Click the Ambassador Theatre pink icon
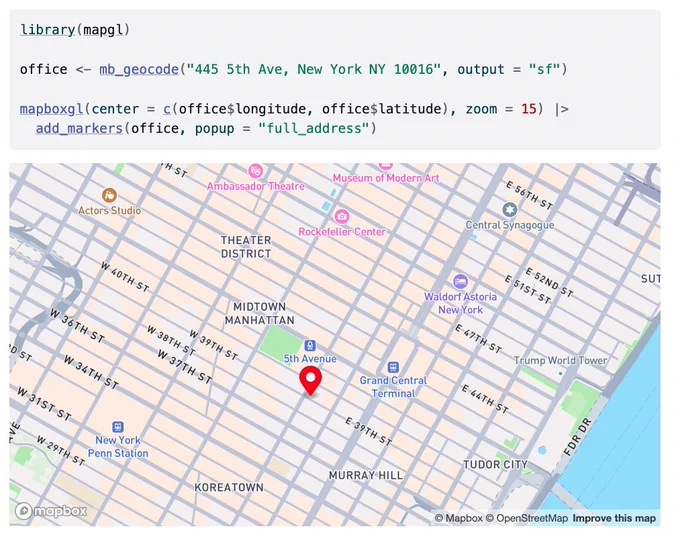 click(x=255, y=170)
